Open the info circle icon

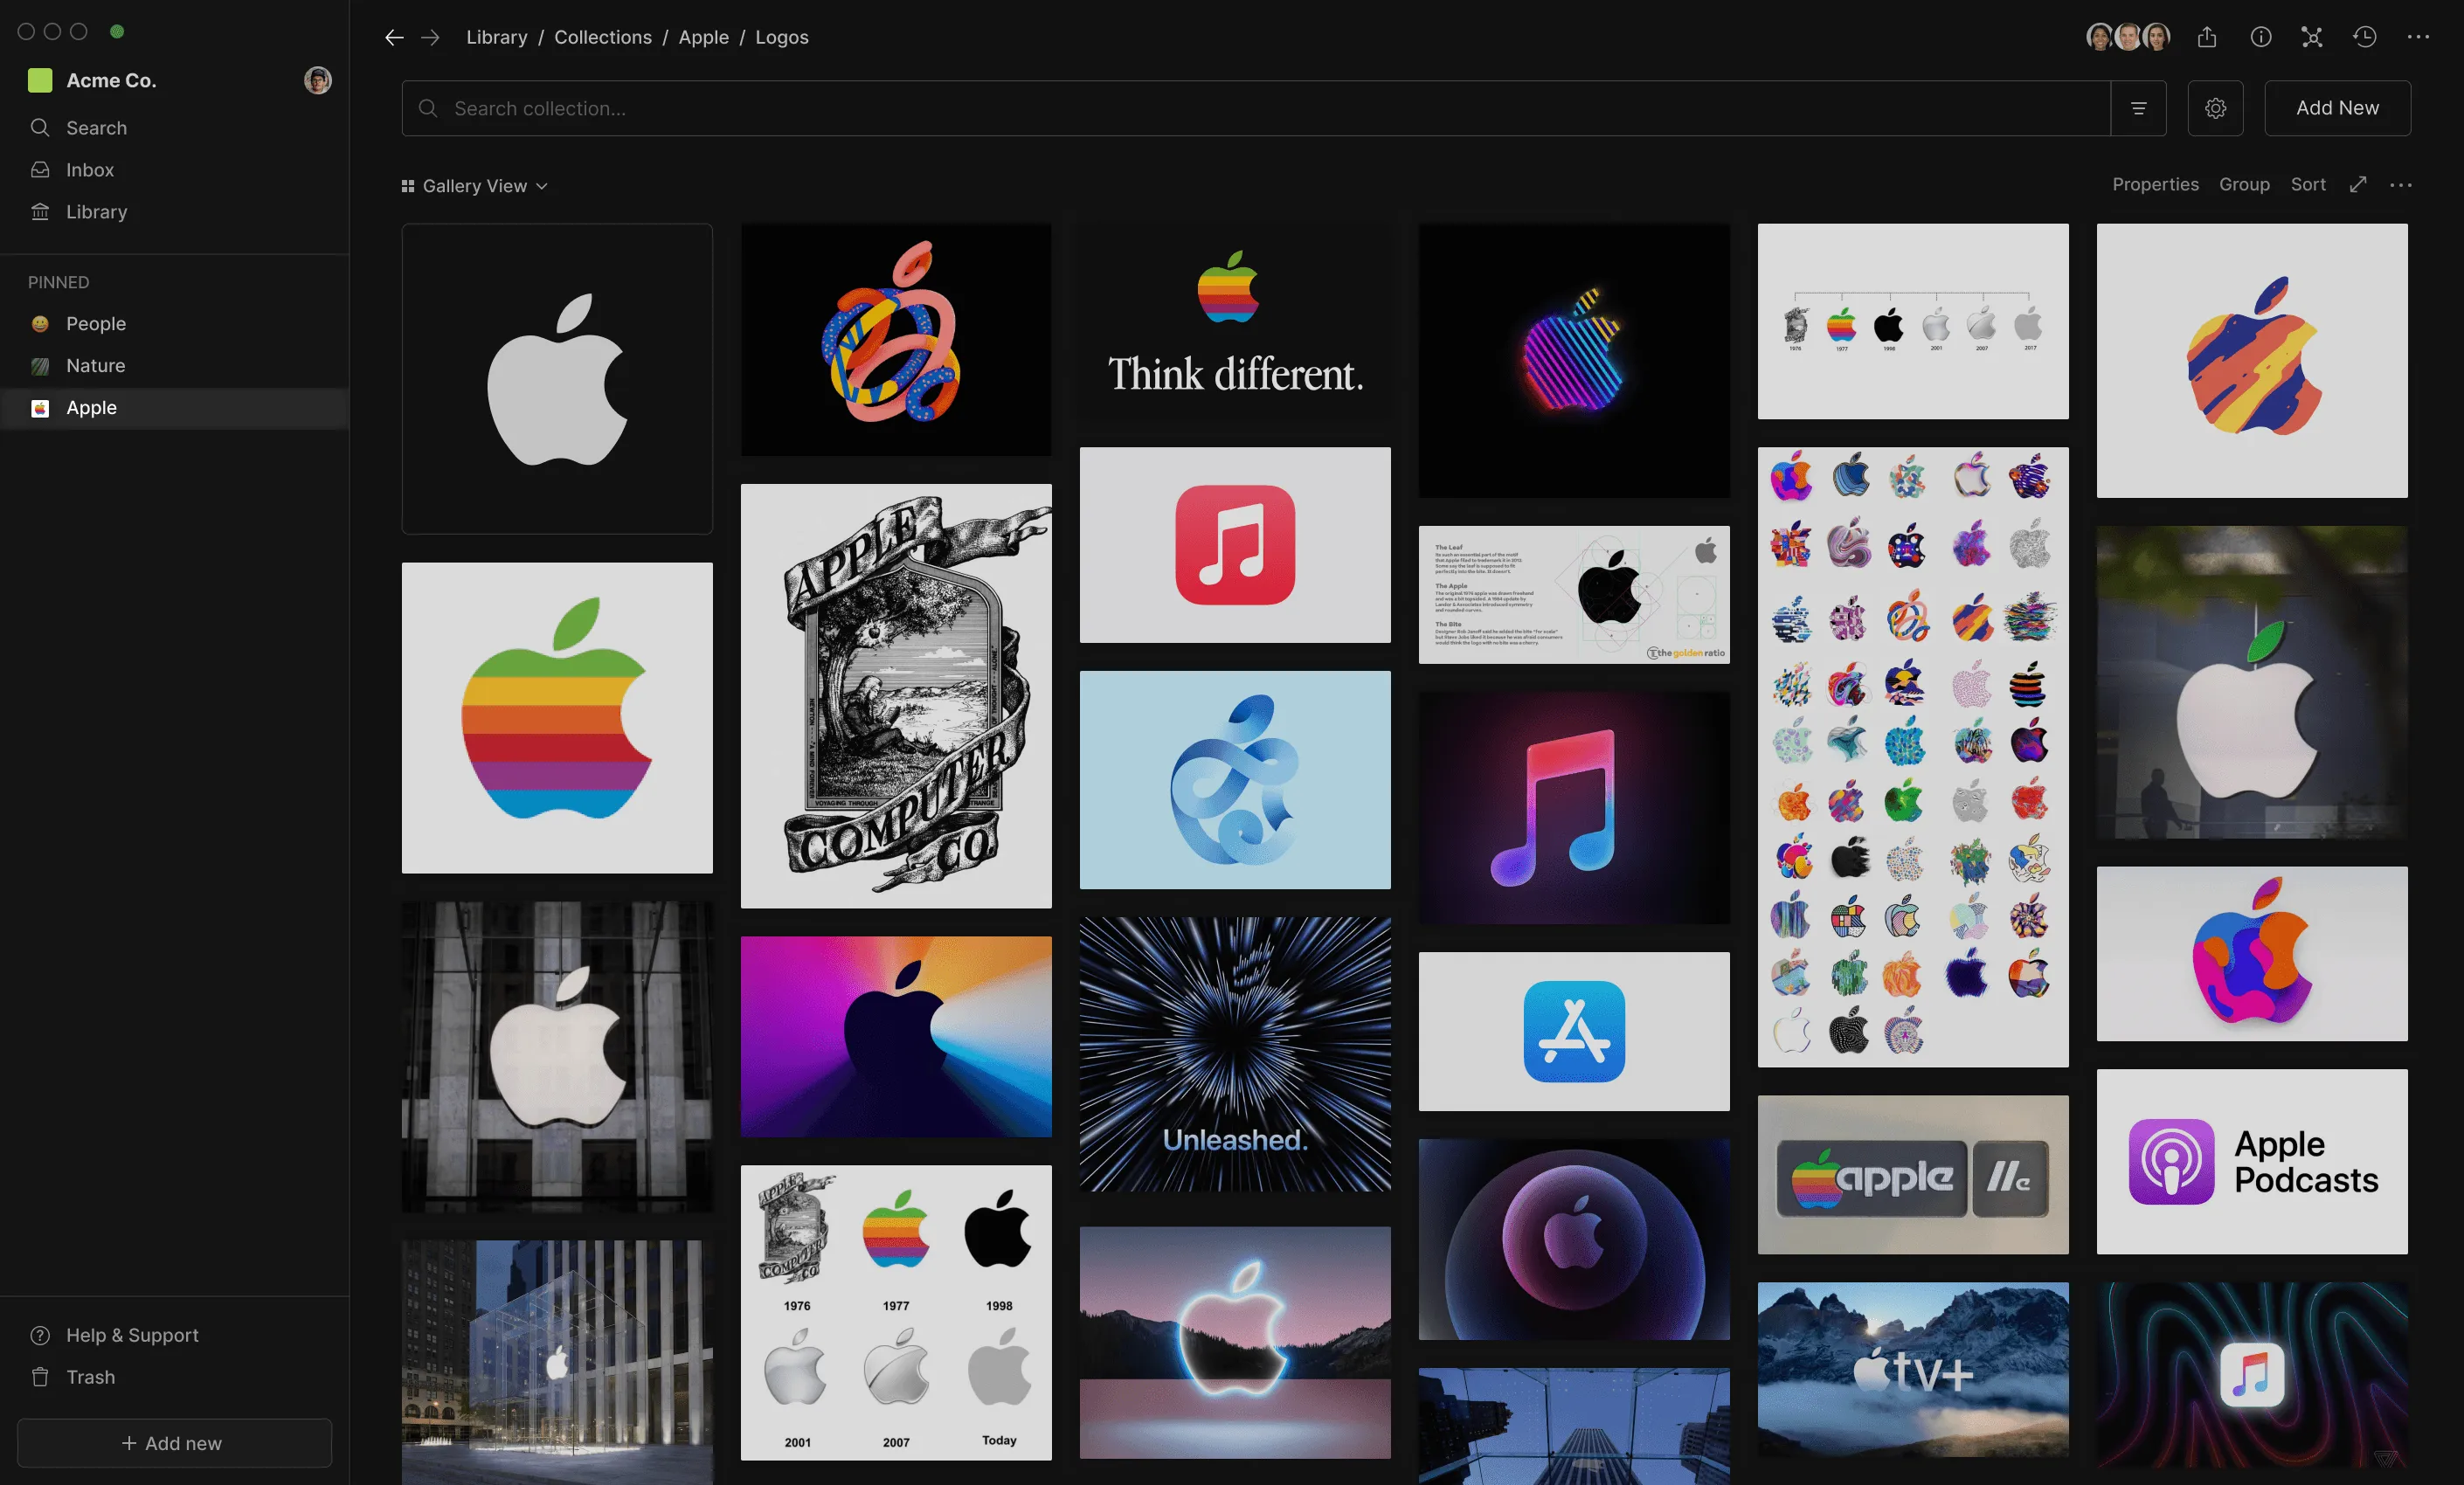[x=2260, y=37]
